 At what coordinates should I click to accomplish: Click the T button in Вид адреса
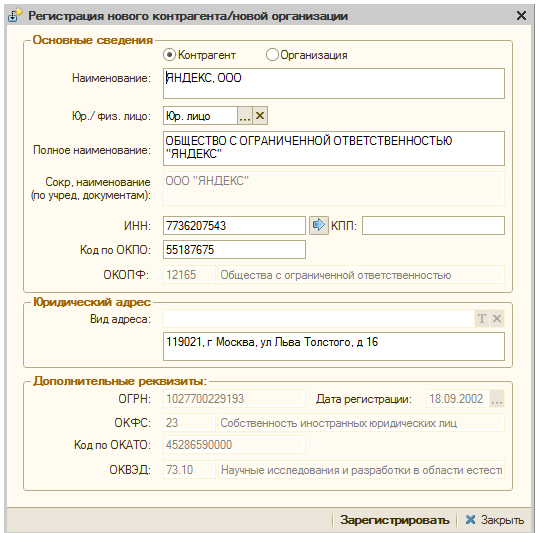pyautogui.click(x=482, y=319)
